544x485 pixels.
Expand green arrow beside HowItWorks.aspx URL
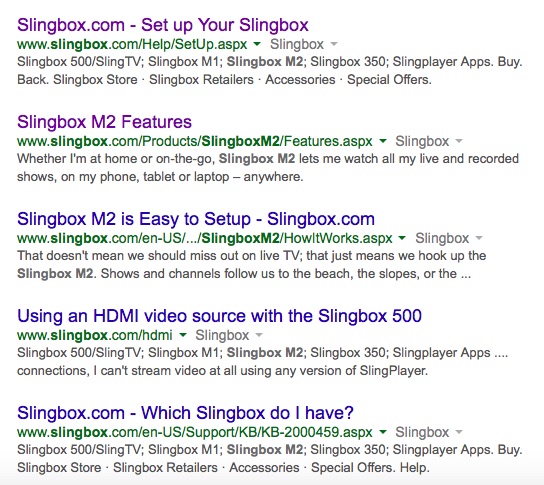click(402, 238)
